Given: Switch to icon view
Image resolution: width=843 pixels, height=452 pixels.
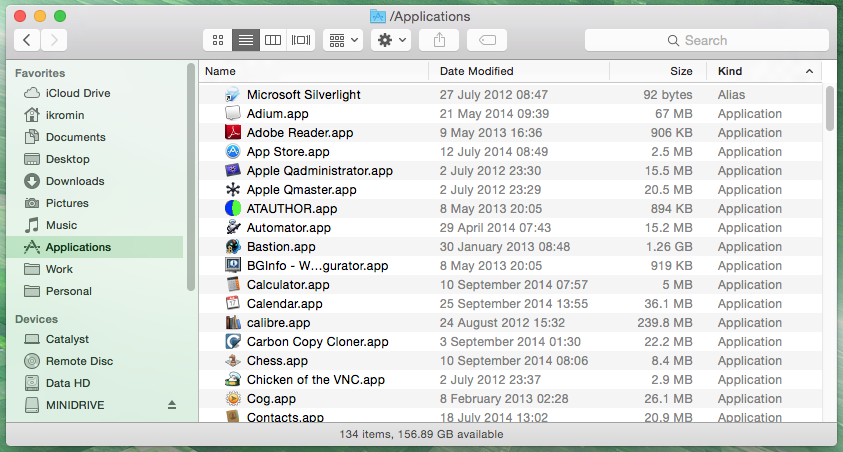Looking at the screenshot, I should pos(218,40).
